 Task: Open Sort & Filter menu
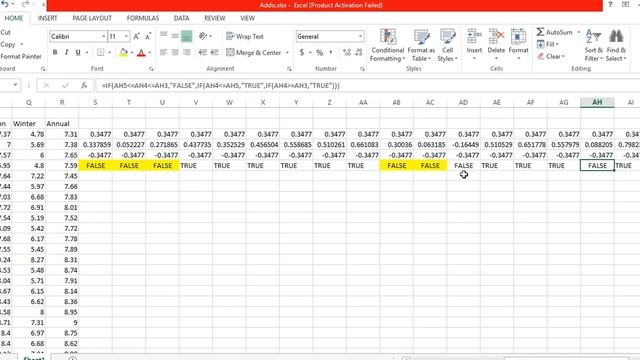pos(593,45)
